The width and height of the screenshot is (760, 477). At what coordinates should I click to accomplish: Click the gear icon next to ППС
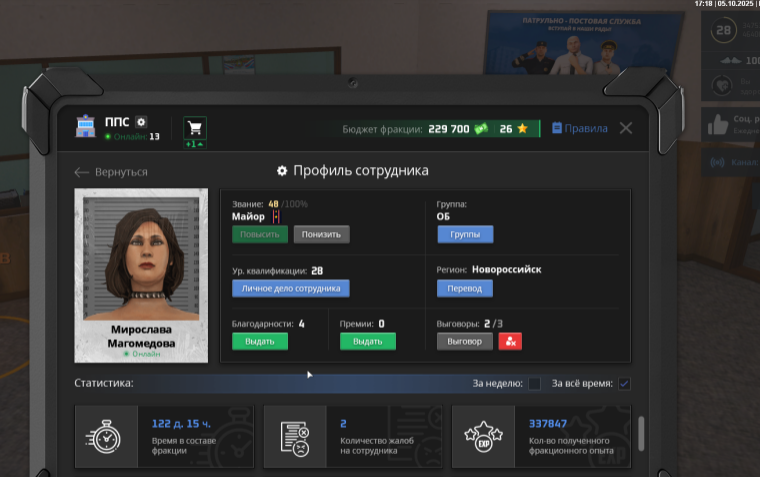click(141, 121)
